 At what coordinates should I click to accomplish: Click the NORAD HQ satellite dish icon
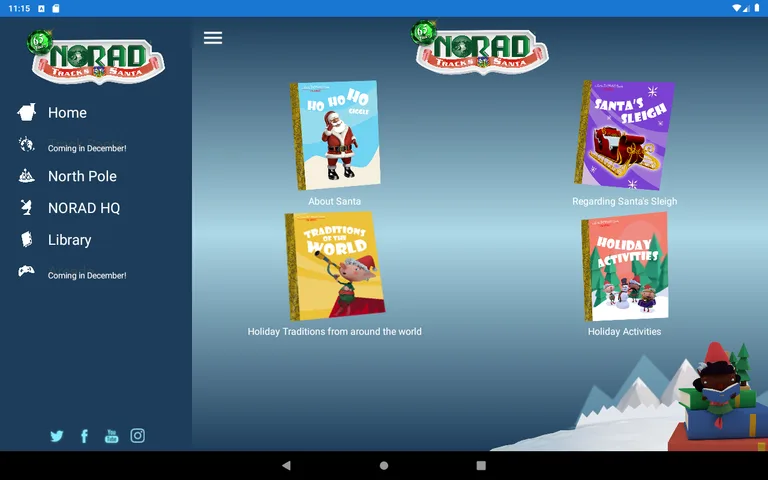coord(26,208)
